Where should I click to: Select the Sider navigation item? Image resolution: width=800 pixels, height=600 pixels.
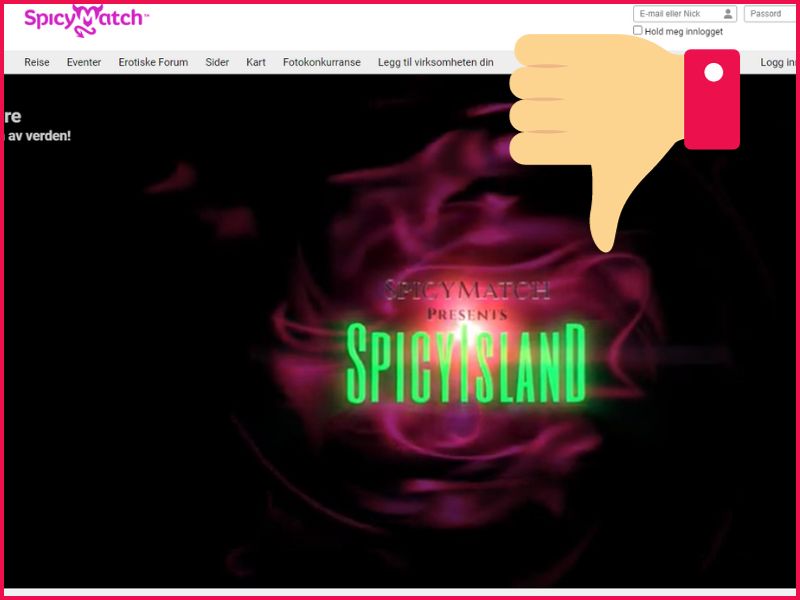coord(217,62)
